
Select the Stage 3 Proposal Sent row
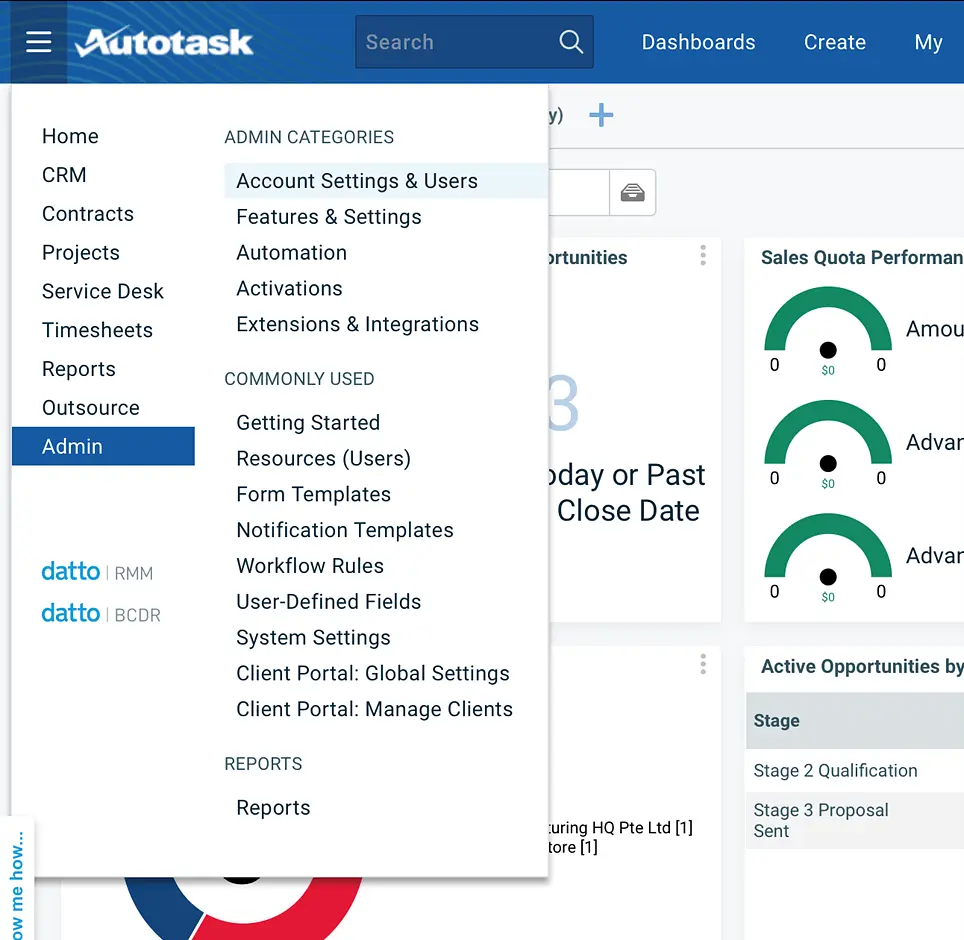[x=855, y=821]
